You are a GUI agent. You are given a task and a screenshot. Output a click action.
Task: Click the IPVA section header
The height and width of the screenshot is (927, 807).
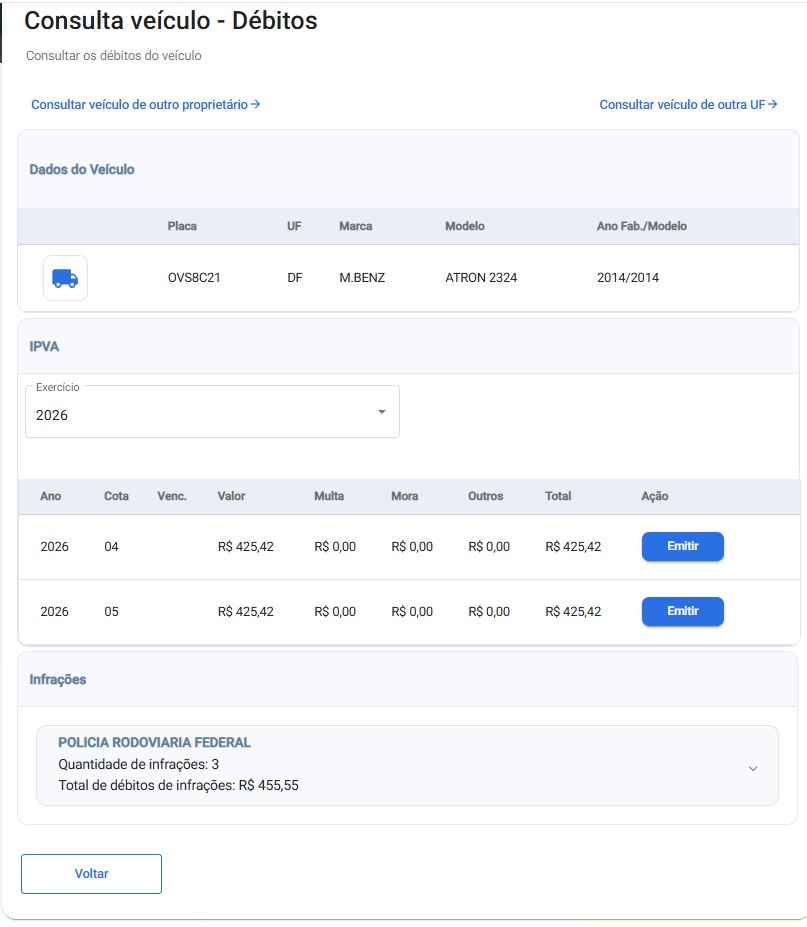click(44, 346)
